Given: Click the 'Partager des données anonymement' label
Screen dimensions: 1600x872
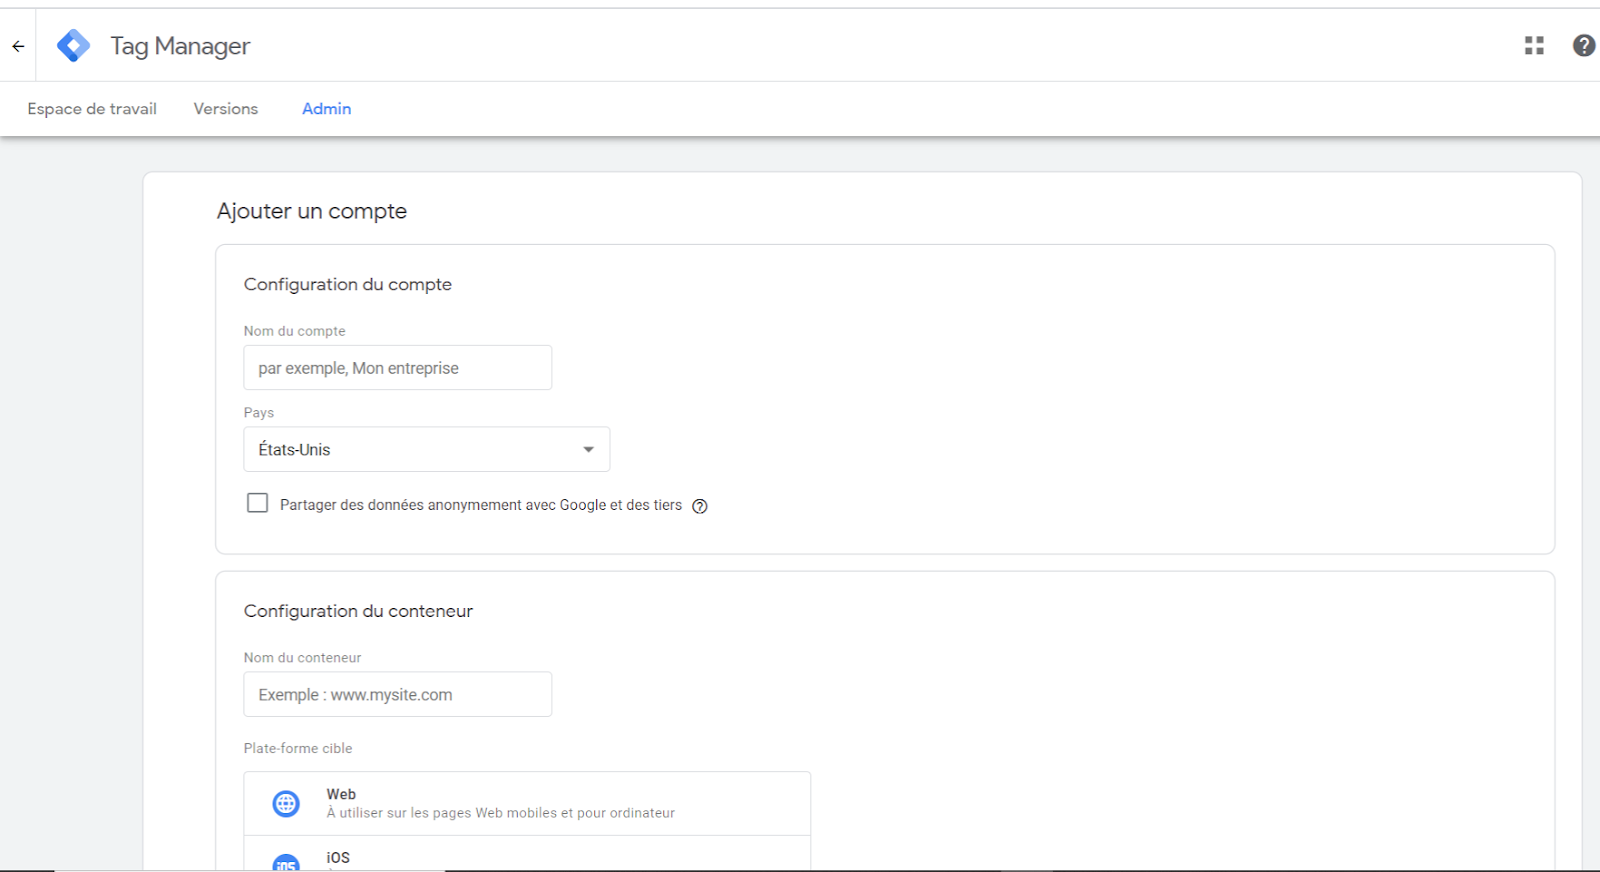Looking at the screenshot, I should point(480,505).
